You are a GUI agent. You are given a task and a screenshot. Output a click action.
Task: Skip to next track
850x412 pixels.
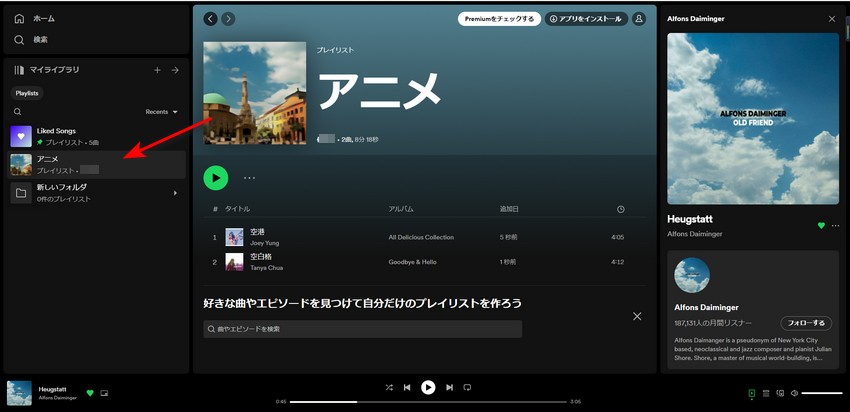coord(449,388)
